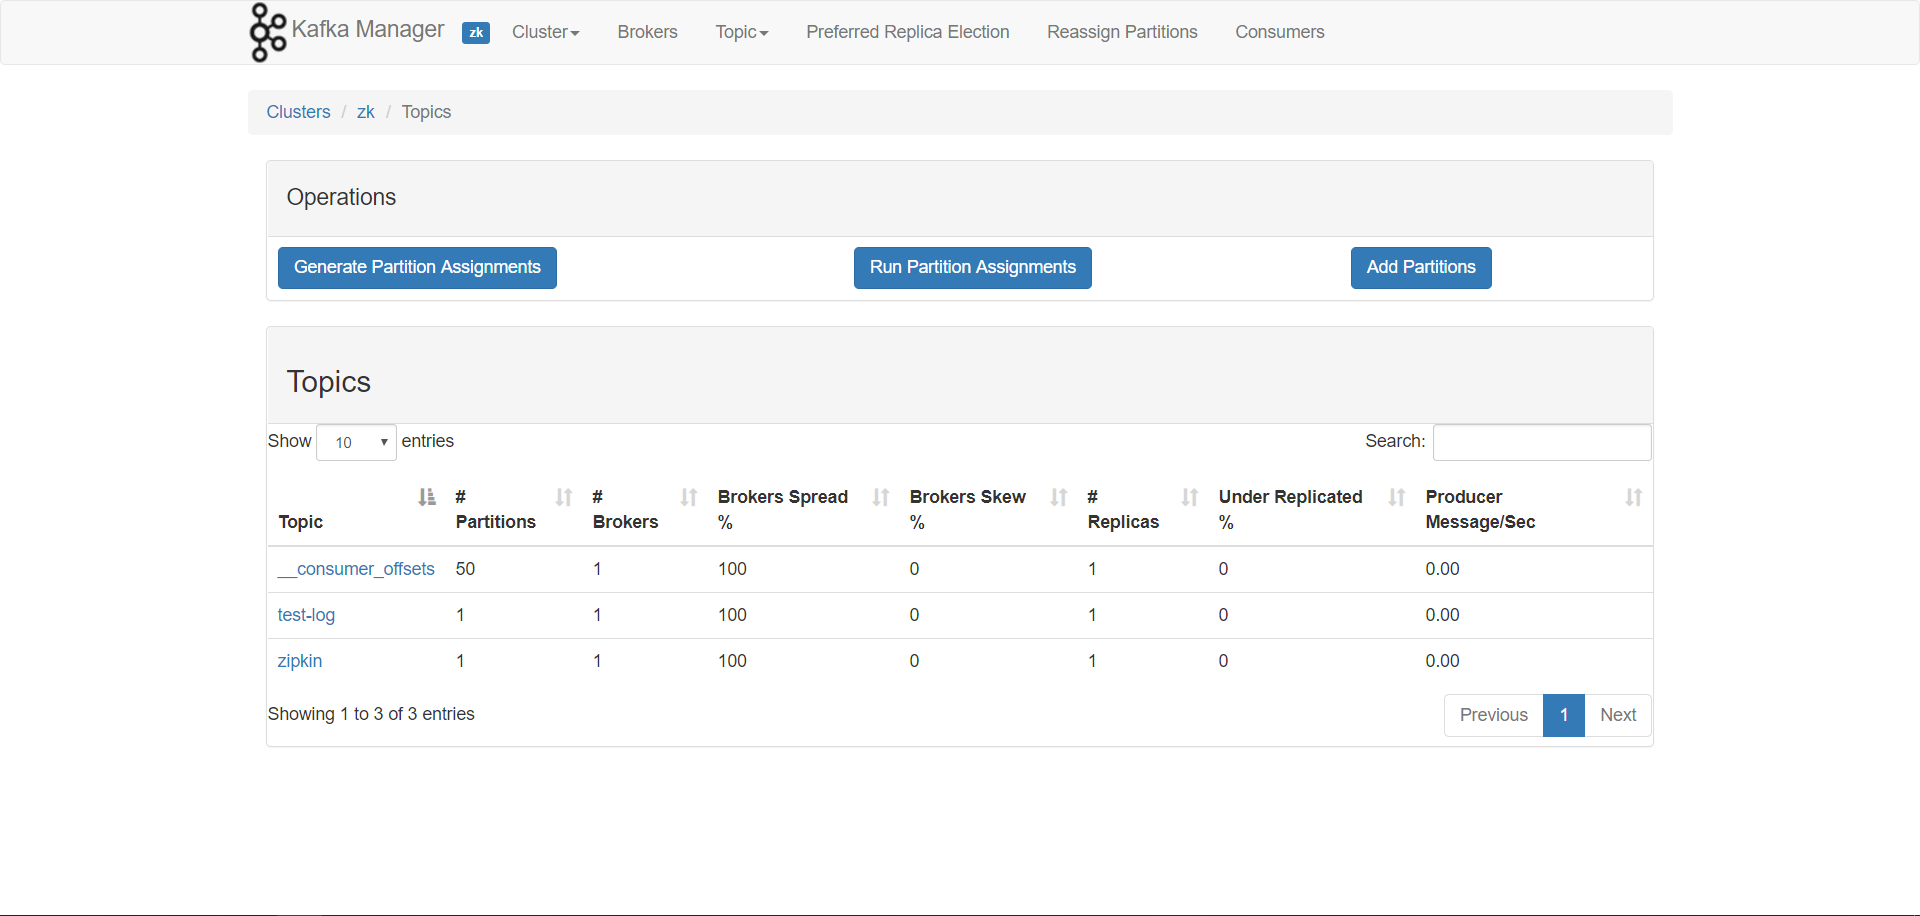The image size is (1920, 916).
Task: Sort by # Partitions column icon
Action: point(564,497)
